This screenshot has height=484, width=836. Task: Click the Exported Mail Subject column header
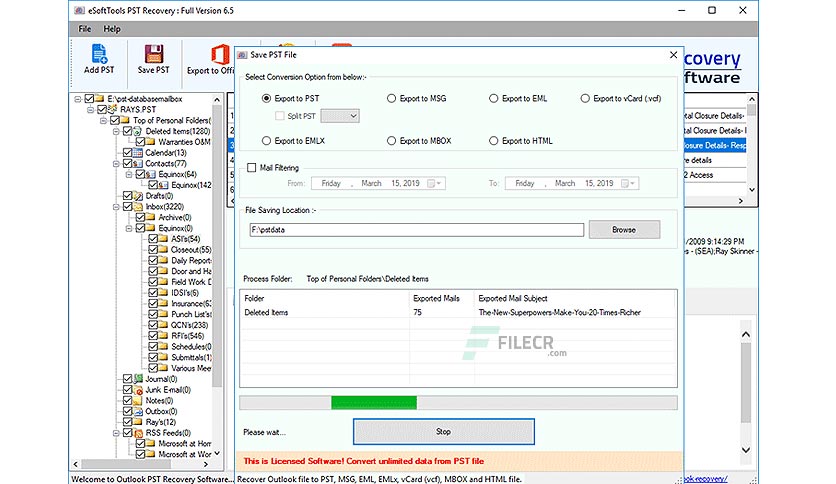pyautogui.click(x=513, y=298)
